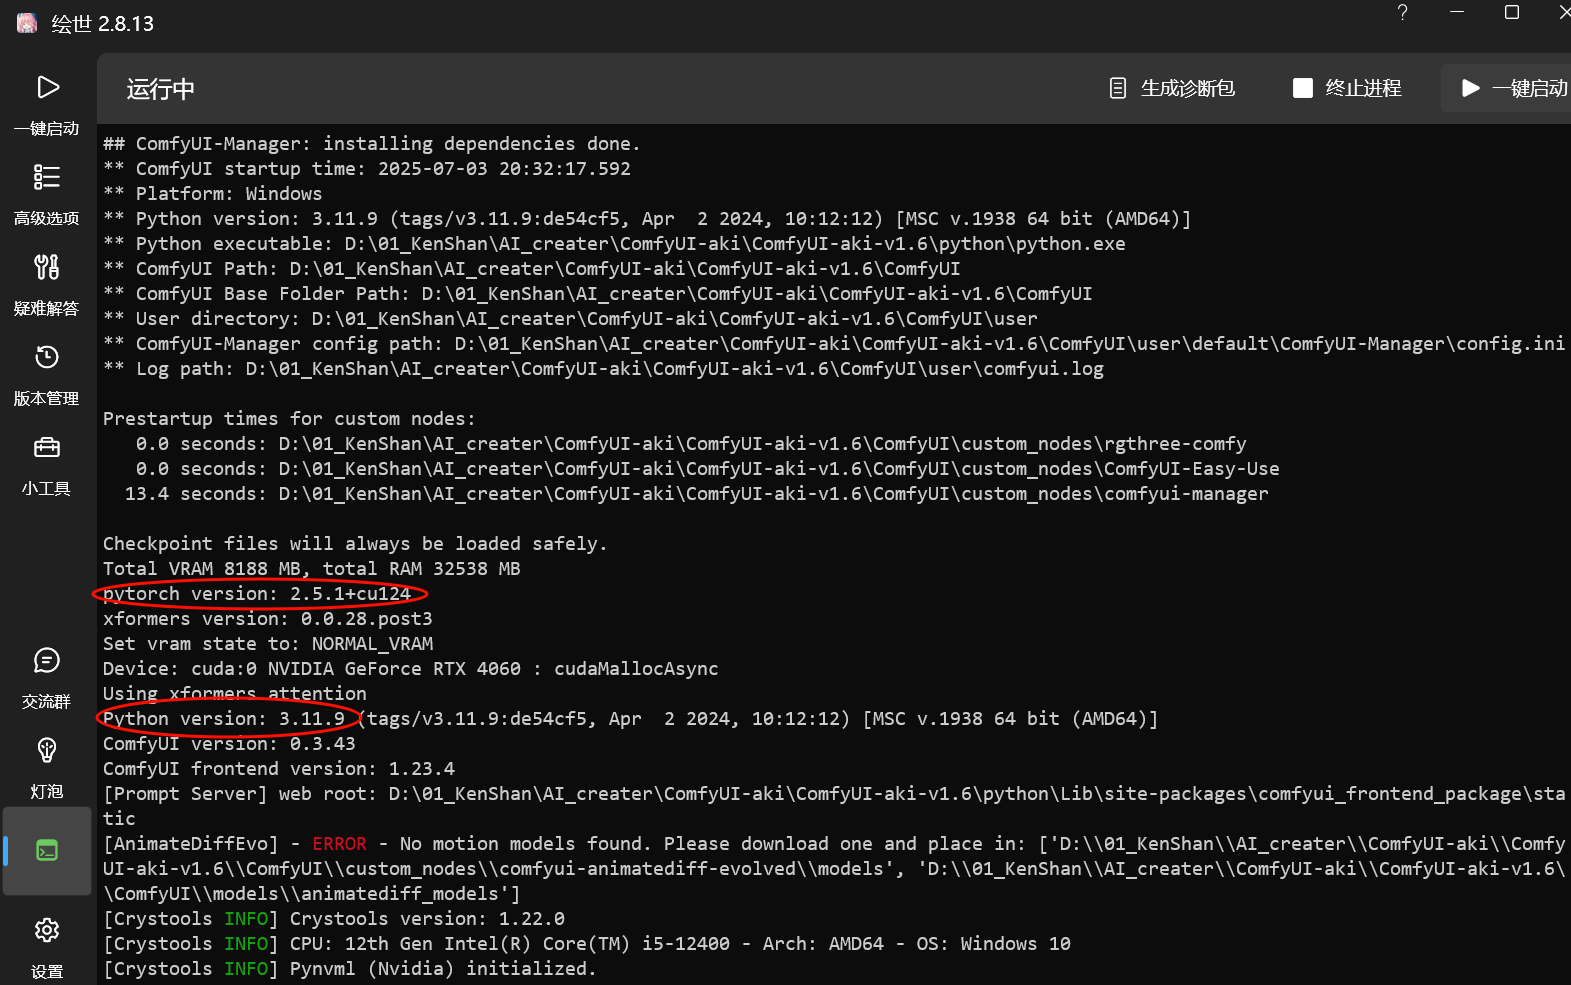
Task: Open 版本管理 version history icon
Action: point(47,357)
